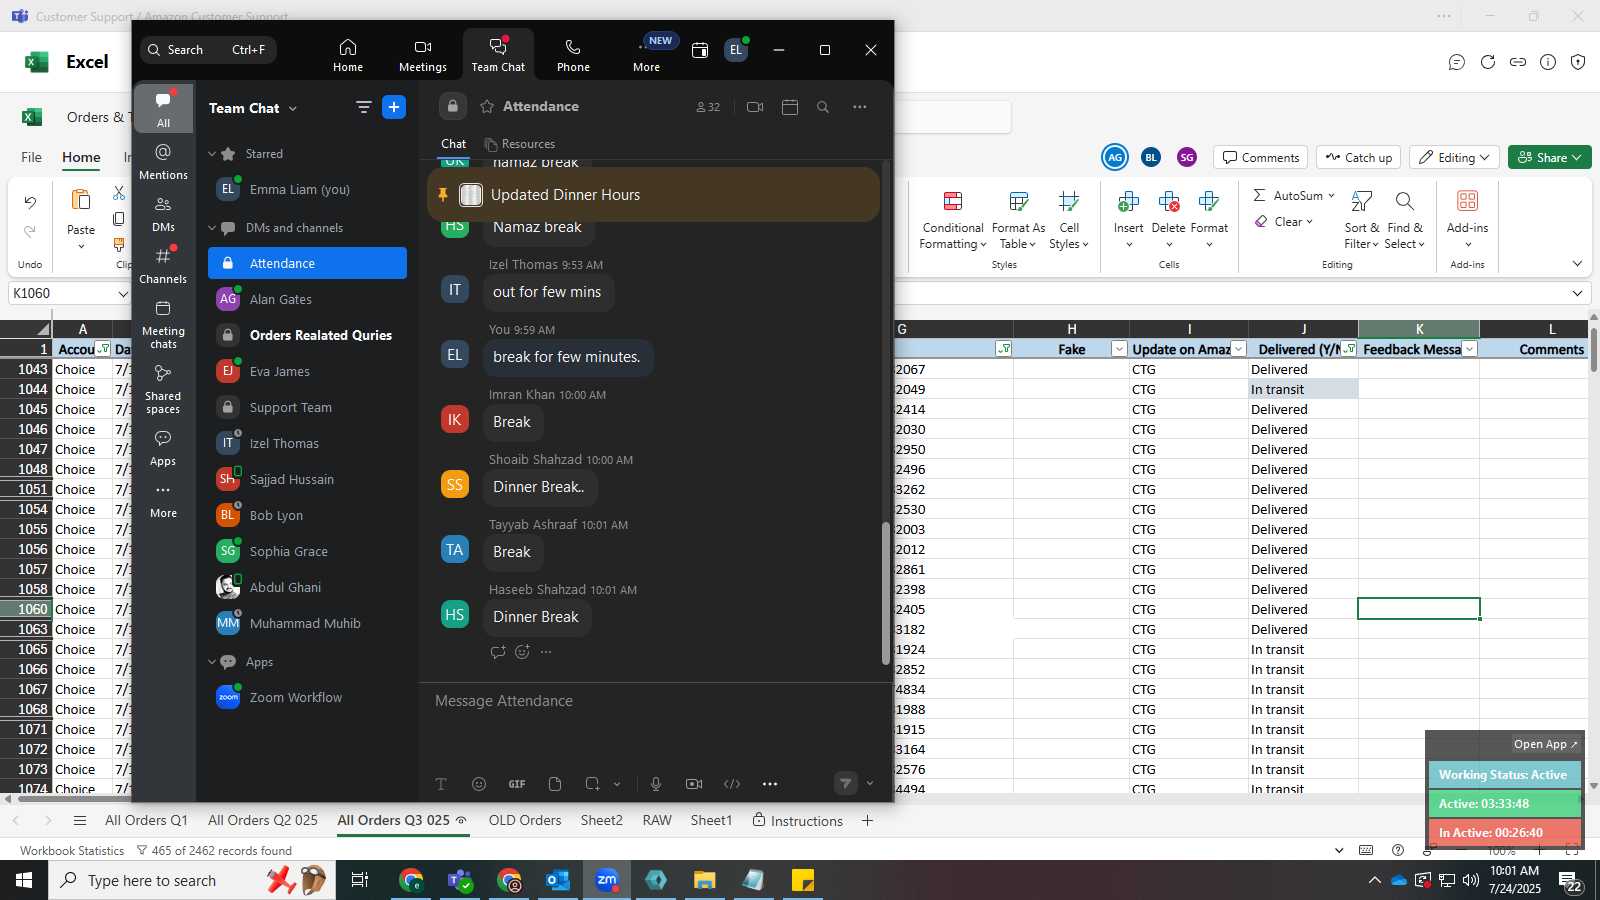Open the screenshot options dropdown
This screenshot has height=900, width=1600.
click(x=617, y=784)
